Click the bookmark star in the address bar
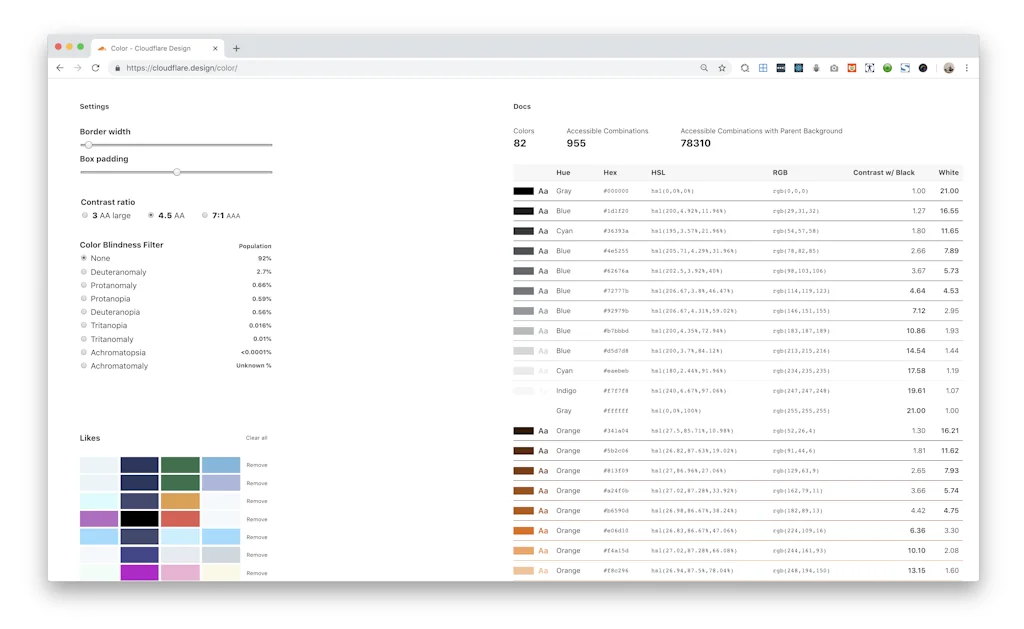Screen dimensions: 1024x629 click(722, 67)
